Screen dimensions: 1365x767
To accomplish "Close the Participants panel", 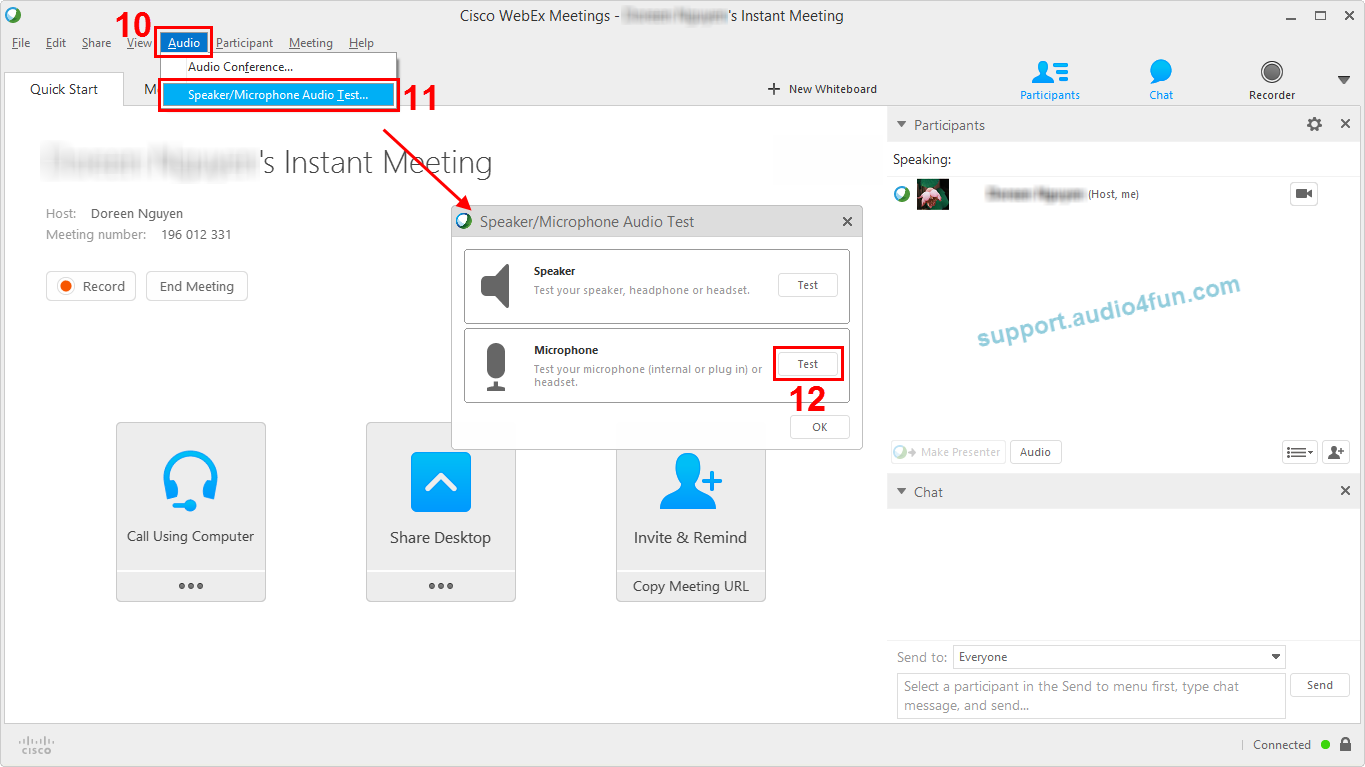I will [x=1345, y=124].
